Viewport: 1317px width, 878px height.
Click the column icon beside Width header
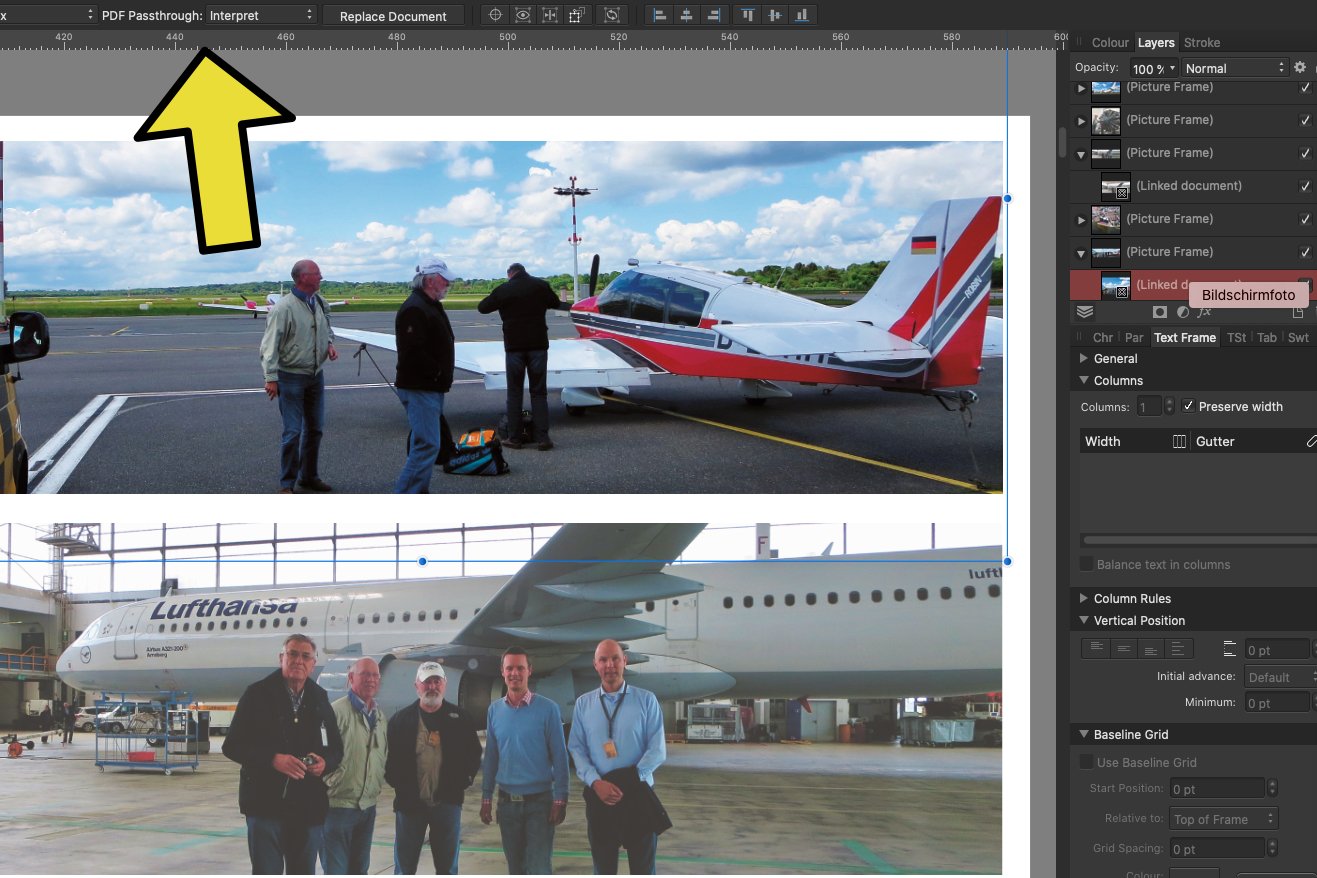tap(1179, 441)
